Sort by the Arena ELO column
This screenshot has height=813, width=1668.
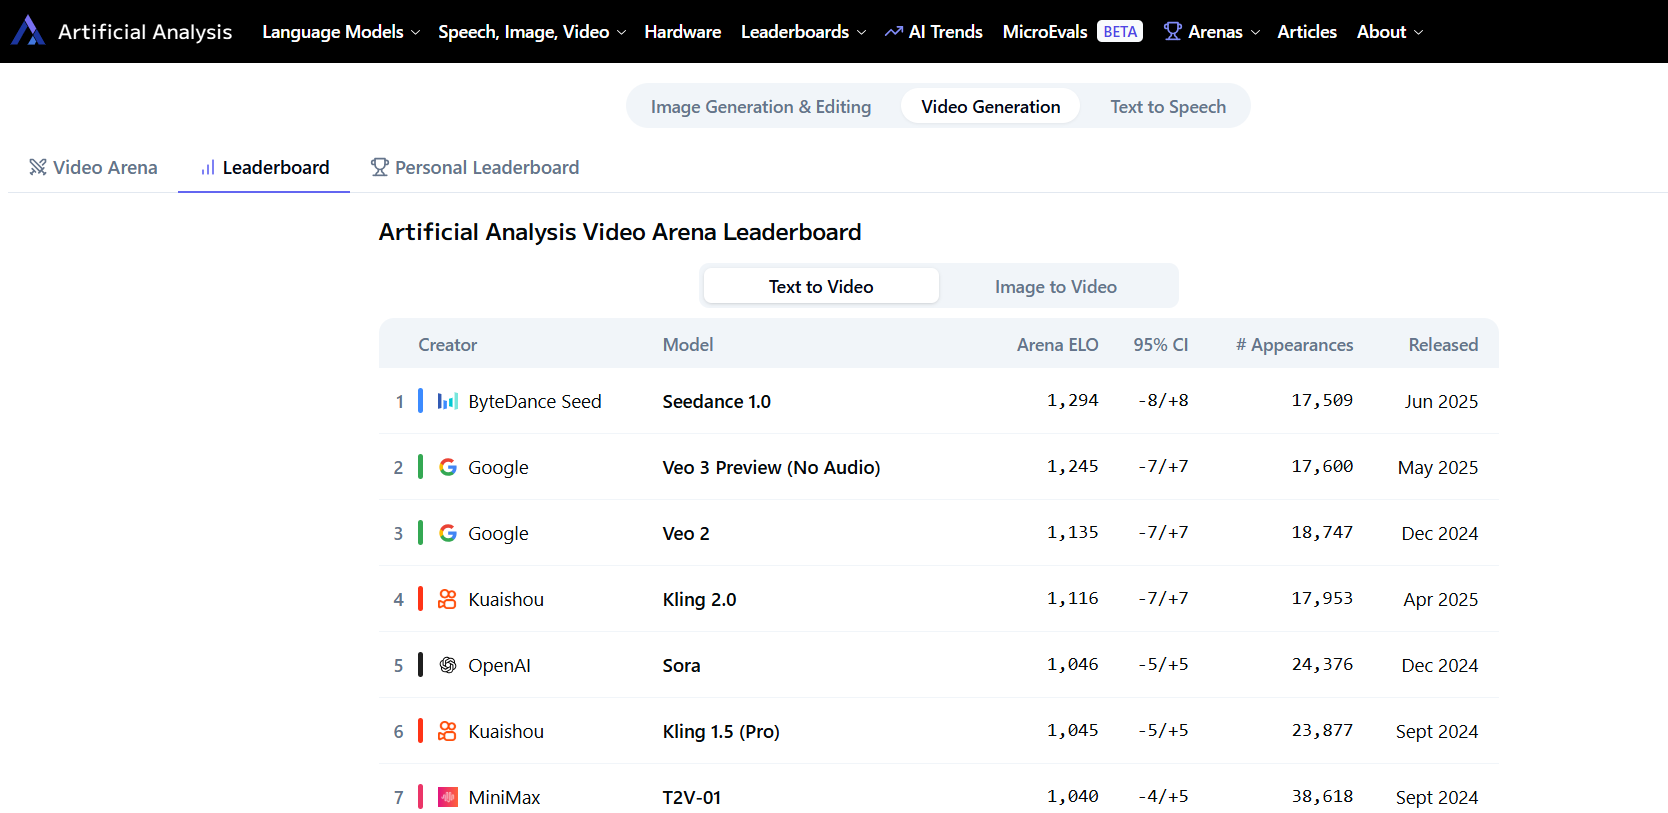[1058, 345]
